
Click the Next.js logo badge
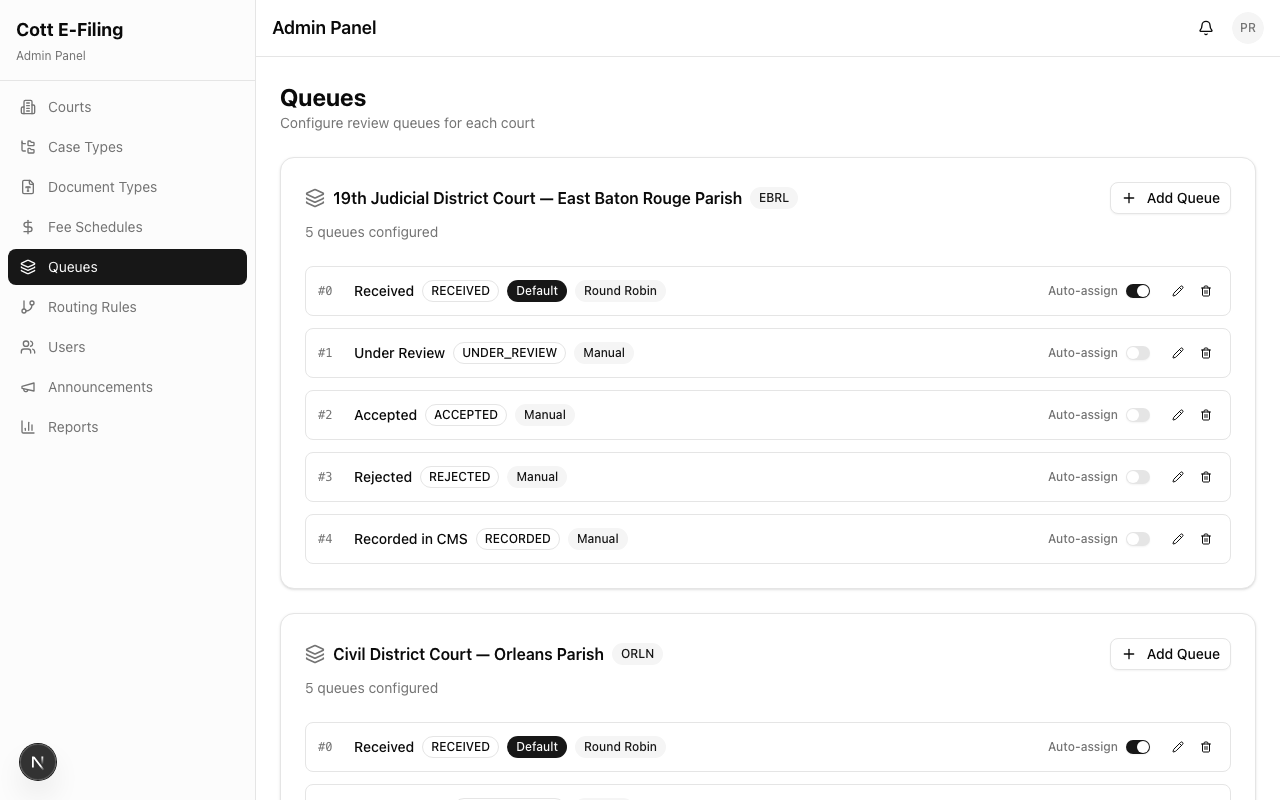(x=38, y=762)
